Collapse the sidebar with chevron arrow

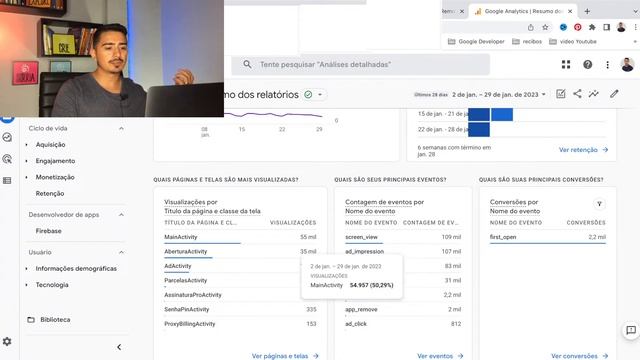(x=119, y=347)
